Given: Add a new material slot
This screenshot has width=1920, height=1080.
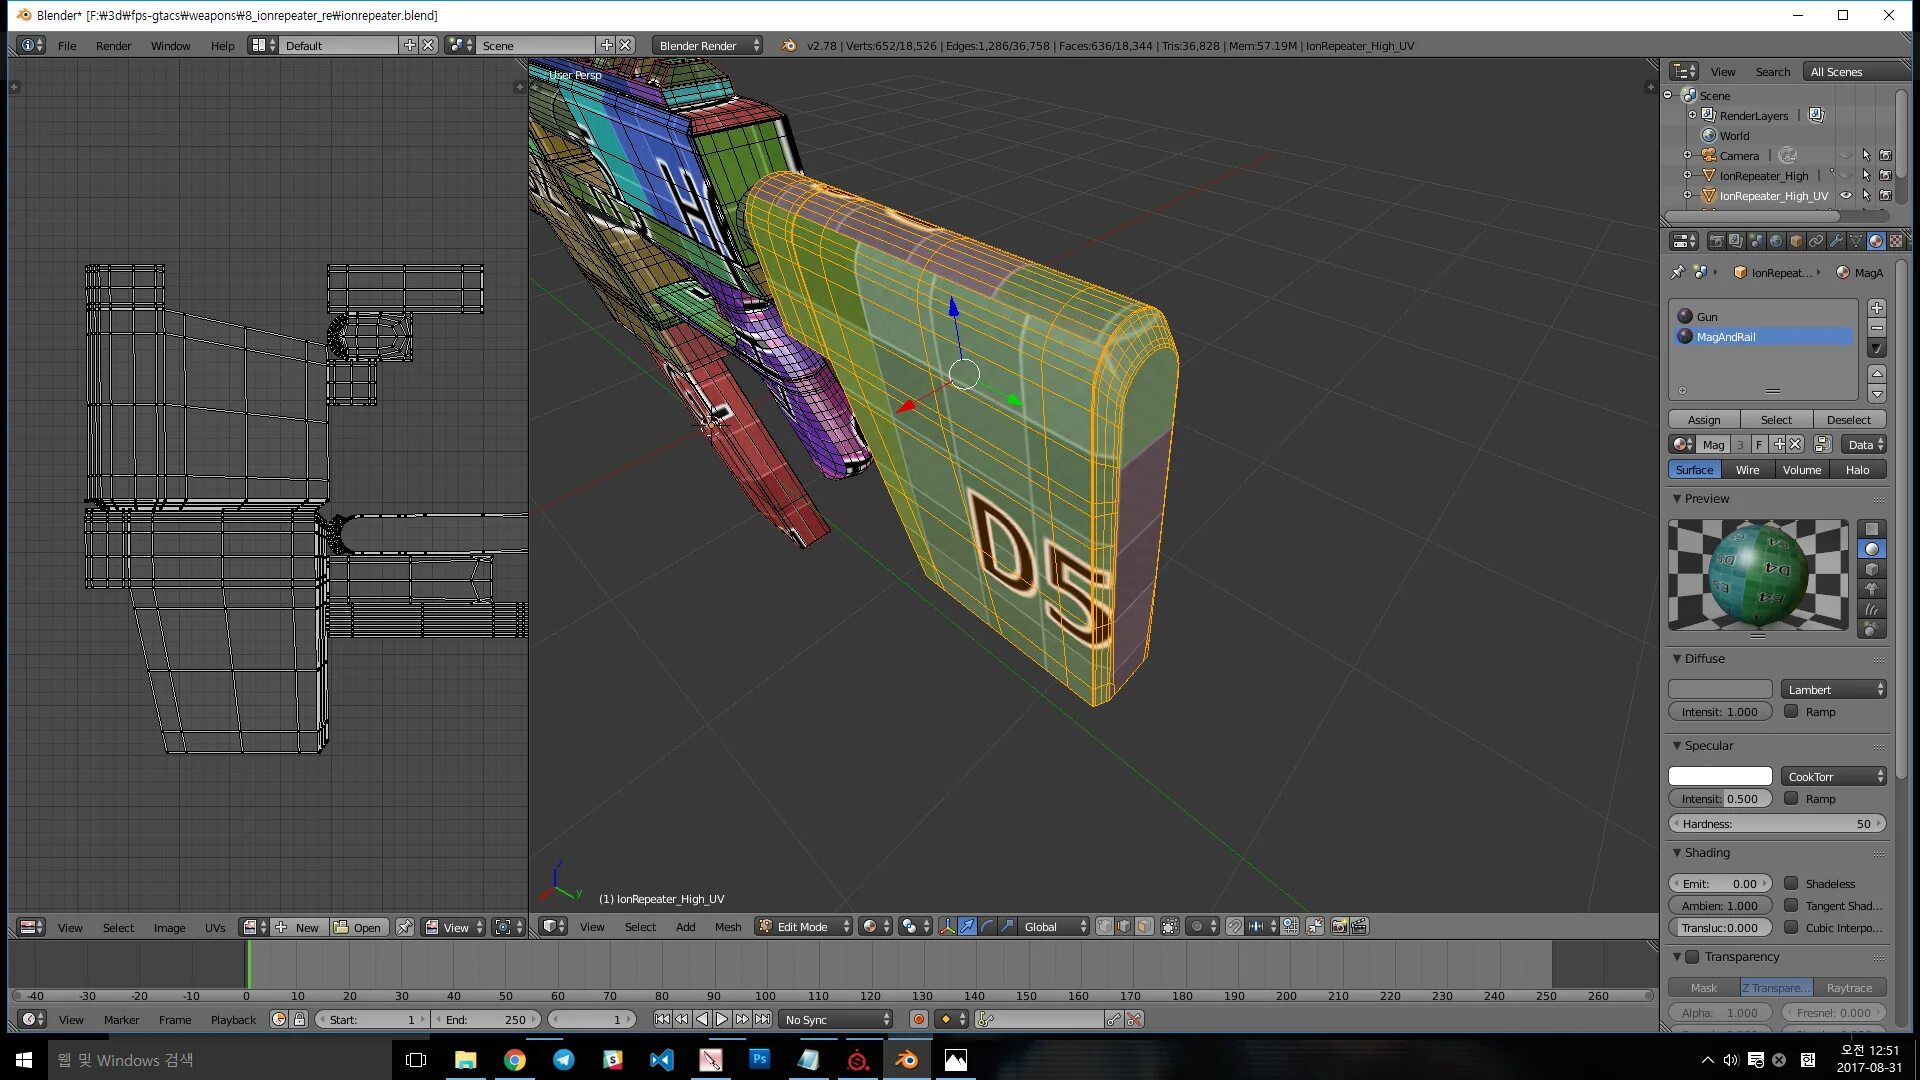Looking at the screenshot, I should point(1877,308).
